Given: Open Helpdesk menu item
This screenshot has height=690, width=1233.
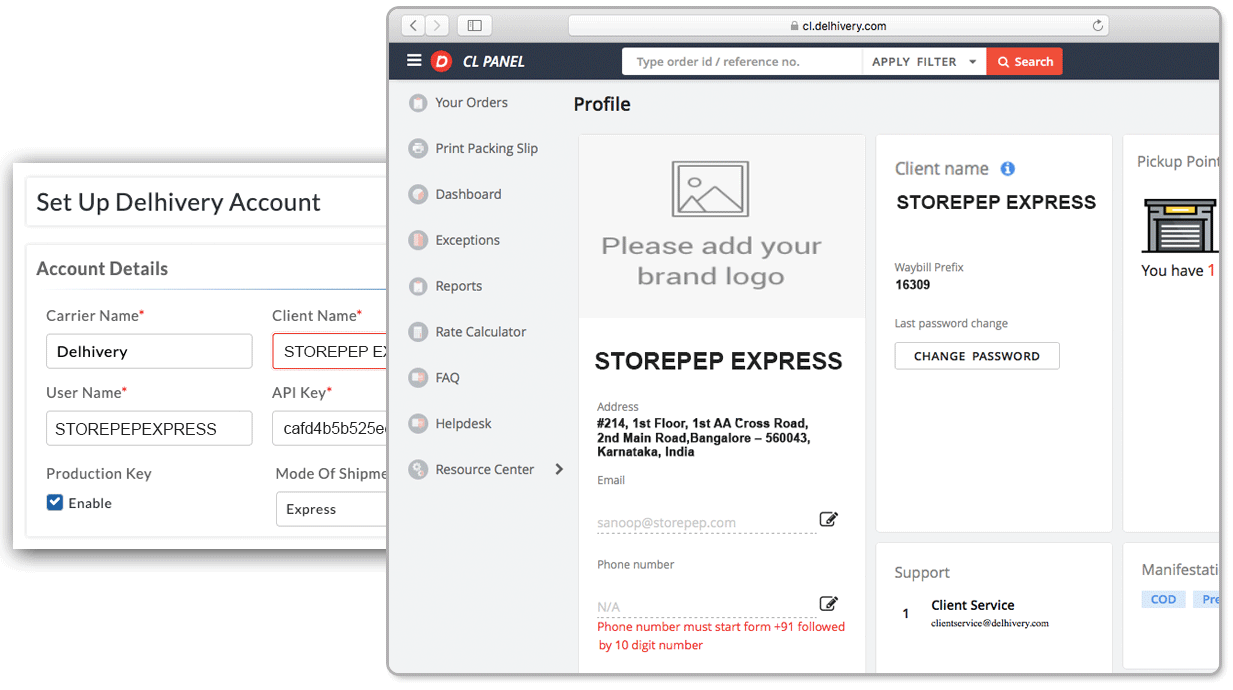Looking at the screenshot, I should click(463, 424).
